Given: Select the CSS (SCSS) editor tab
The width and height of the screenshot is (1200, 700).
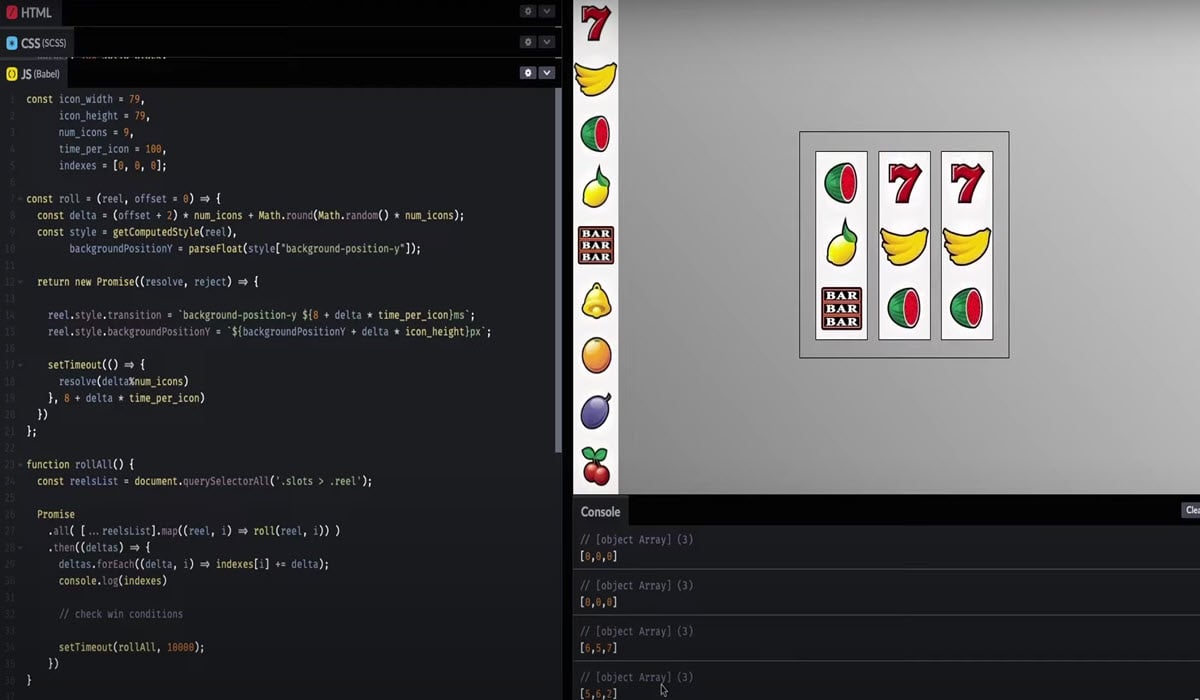Looking at the screenshot, I should (37, 43).
